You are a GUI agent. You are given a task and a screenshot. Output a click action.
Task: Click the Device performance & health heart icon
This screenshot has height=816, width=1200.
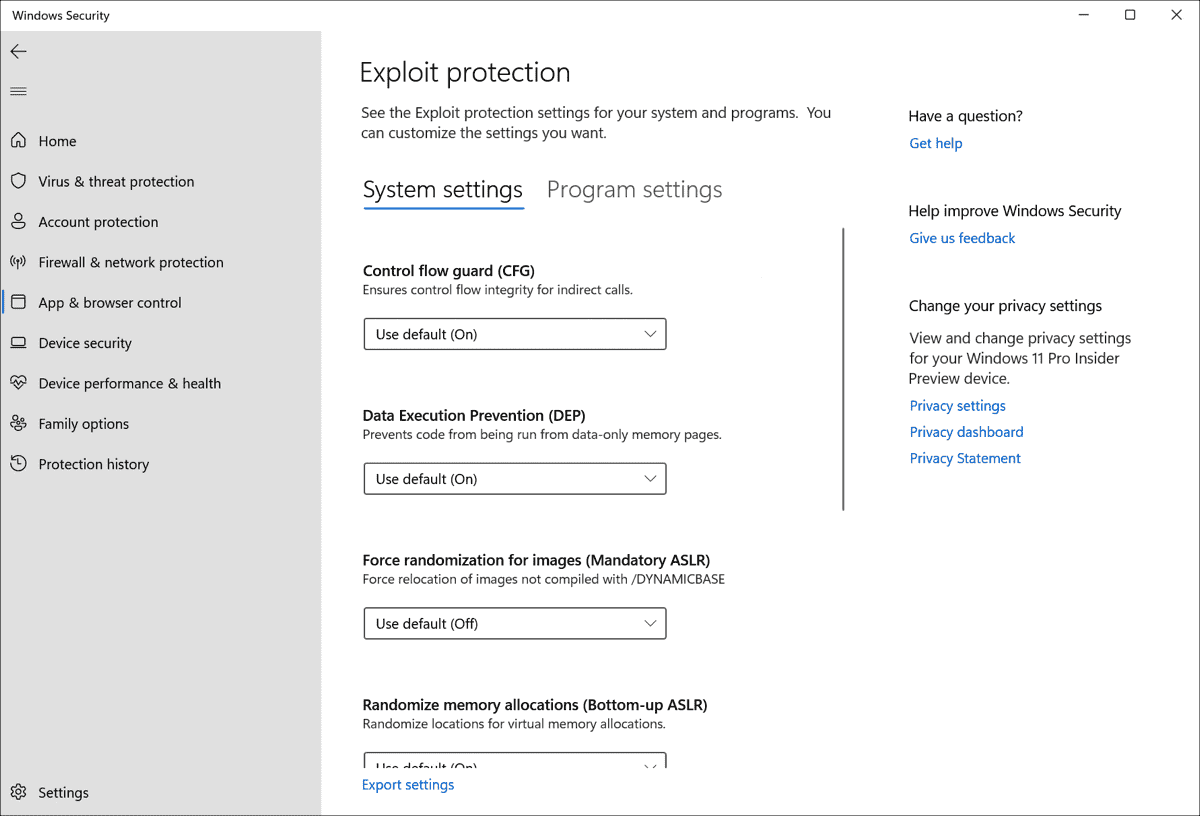[x=18, y=383]
